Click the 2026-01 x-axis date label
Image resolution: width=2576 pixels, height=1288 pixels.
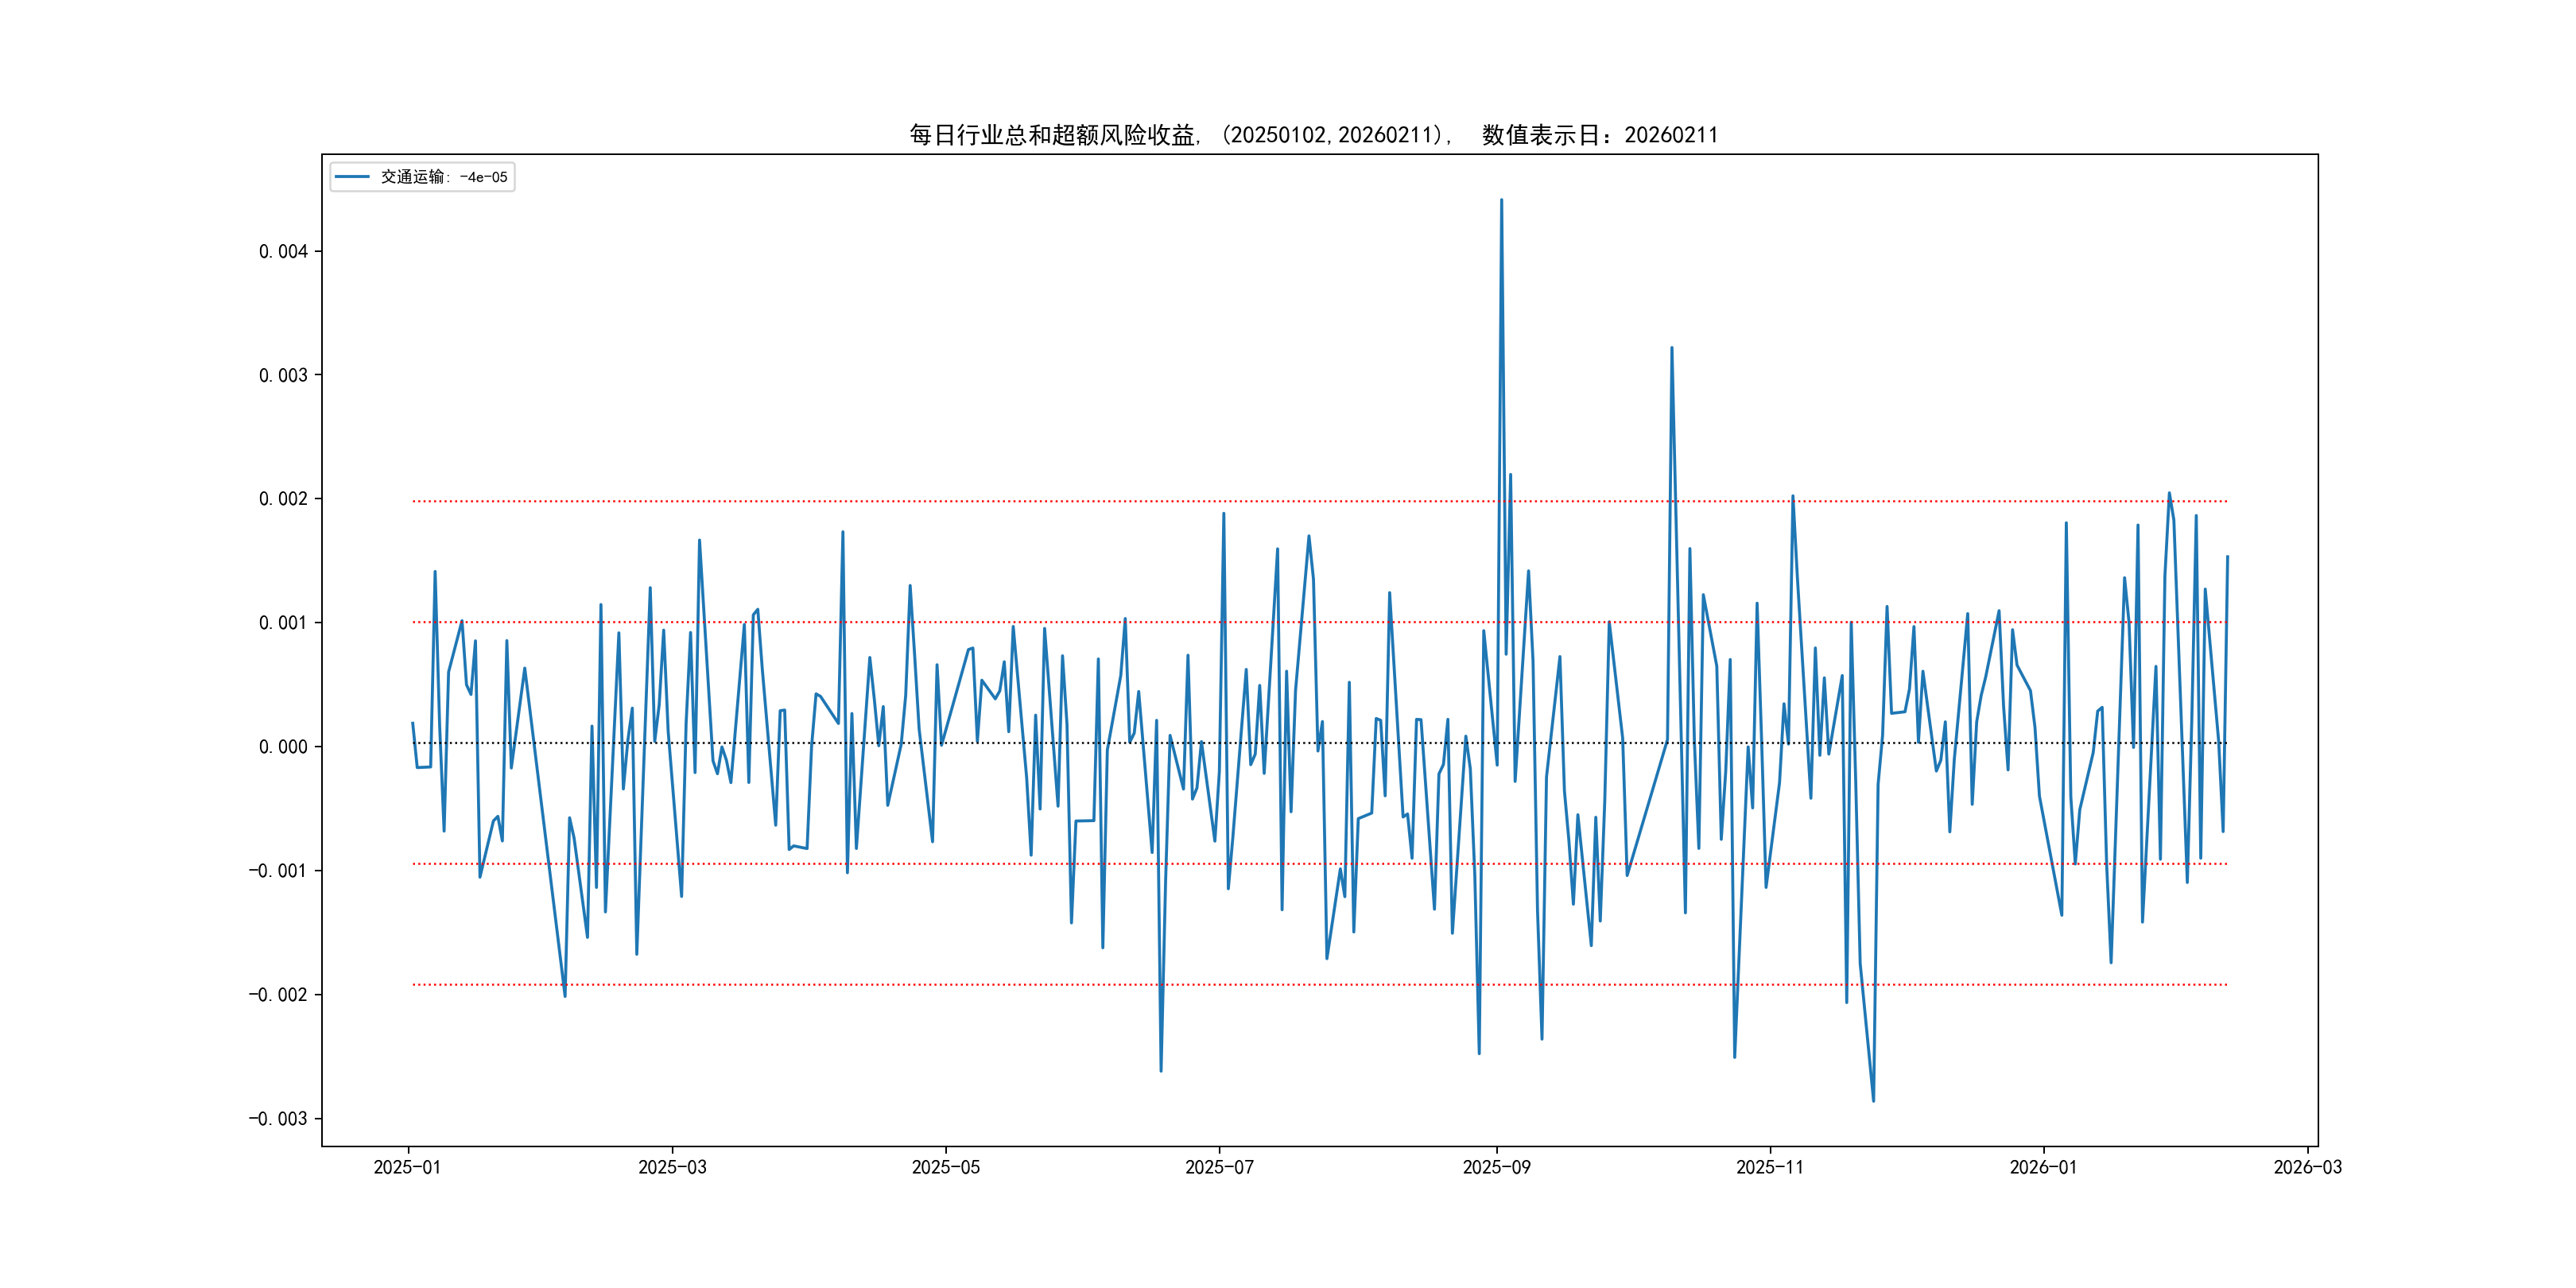click(2043, 1167)
